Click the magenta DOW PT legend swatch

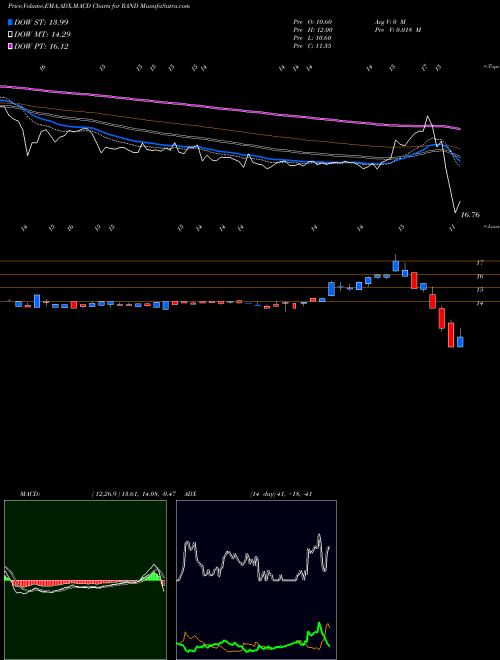point(10,46)
